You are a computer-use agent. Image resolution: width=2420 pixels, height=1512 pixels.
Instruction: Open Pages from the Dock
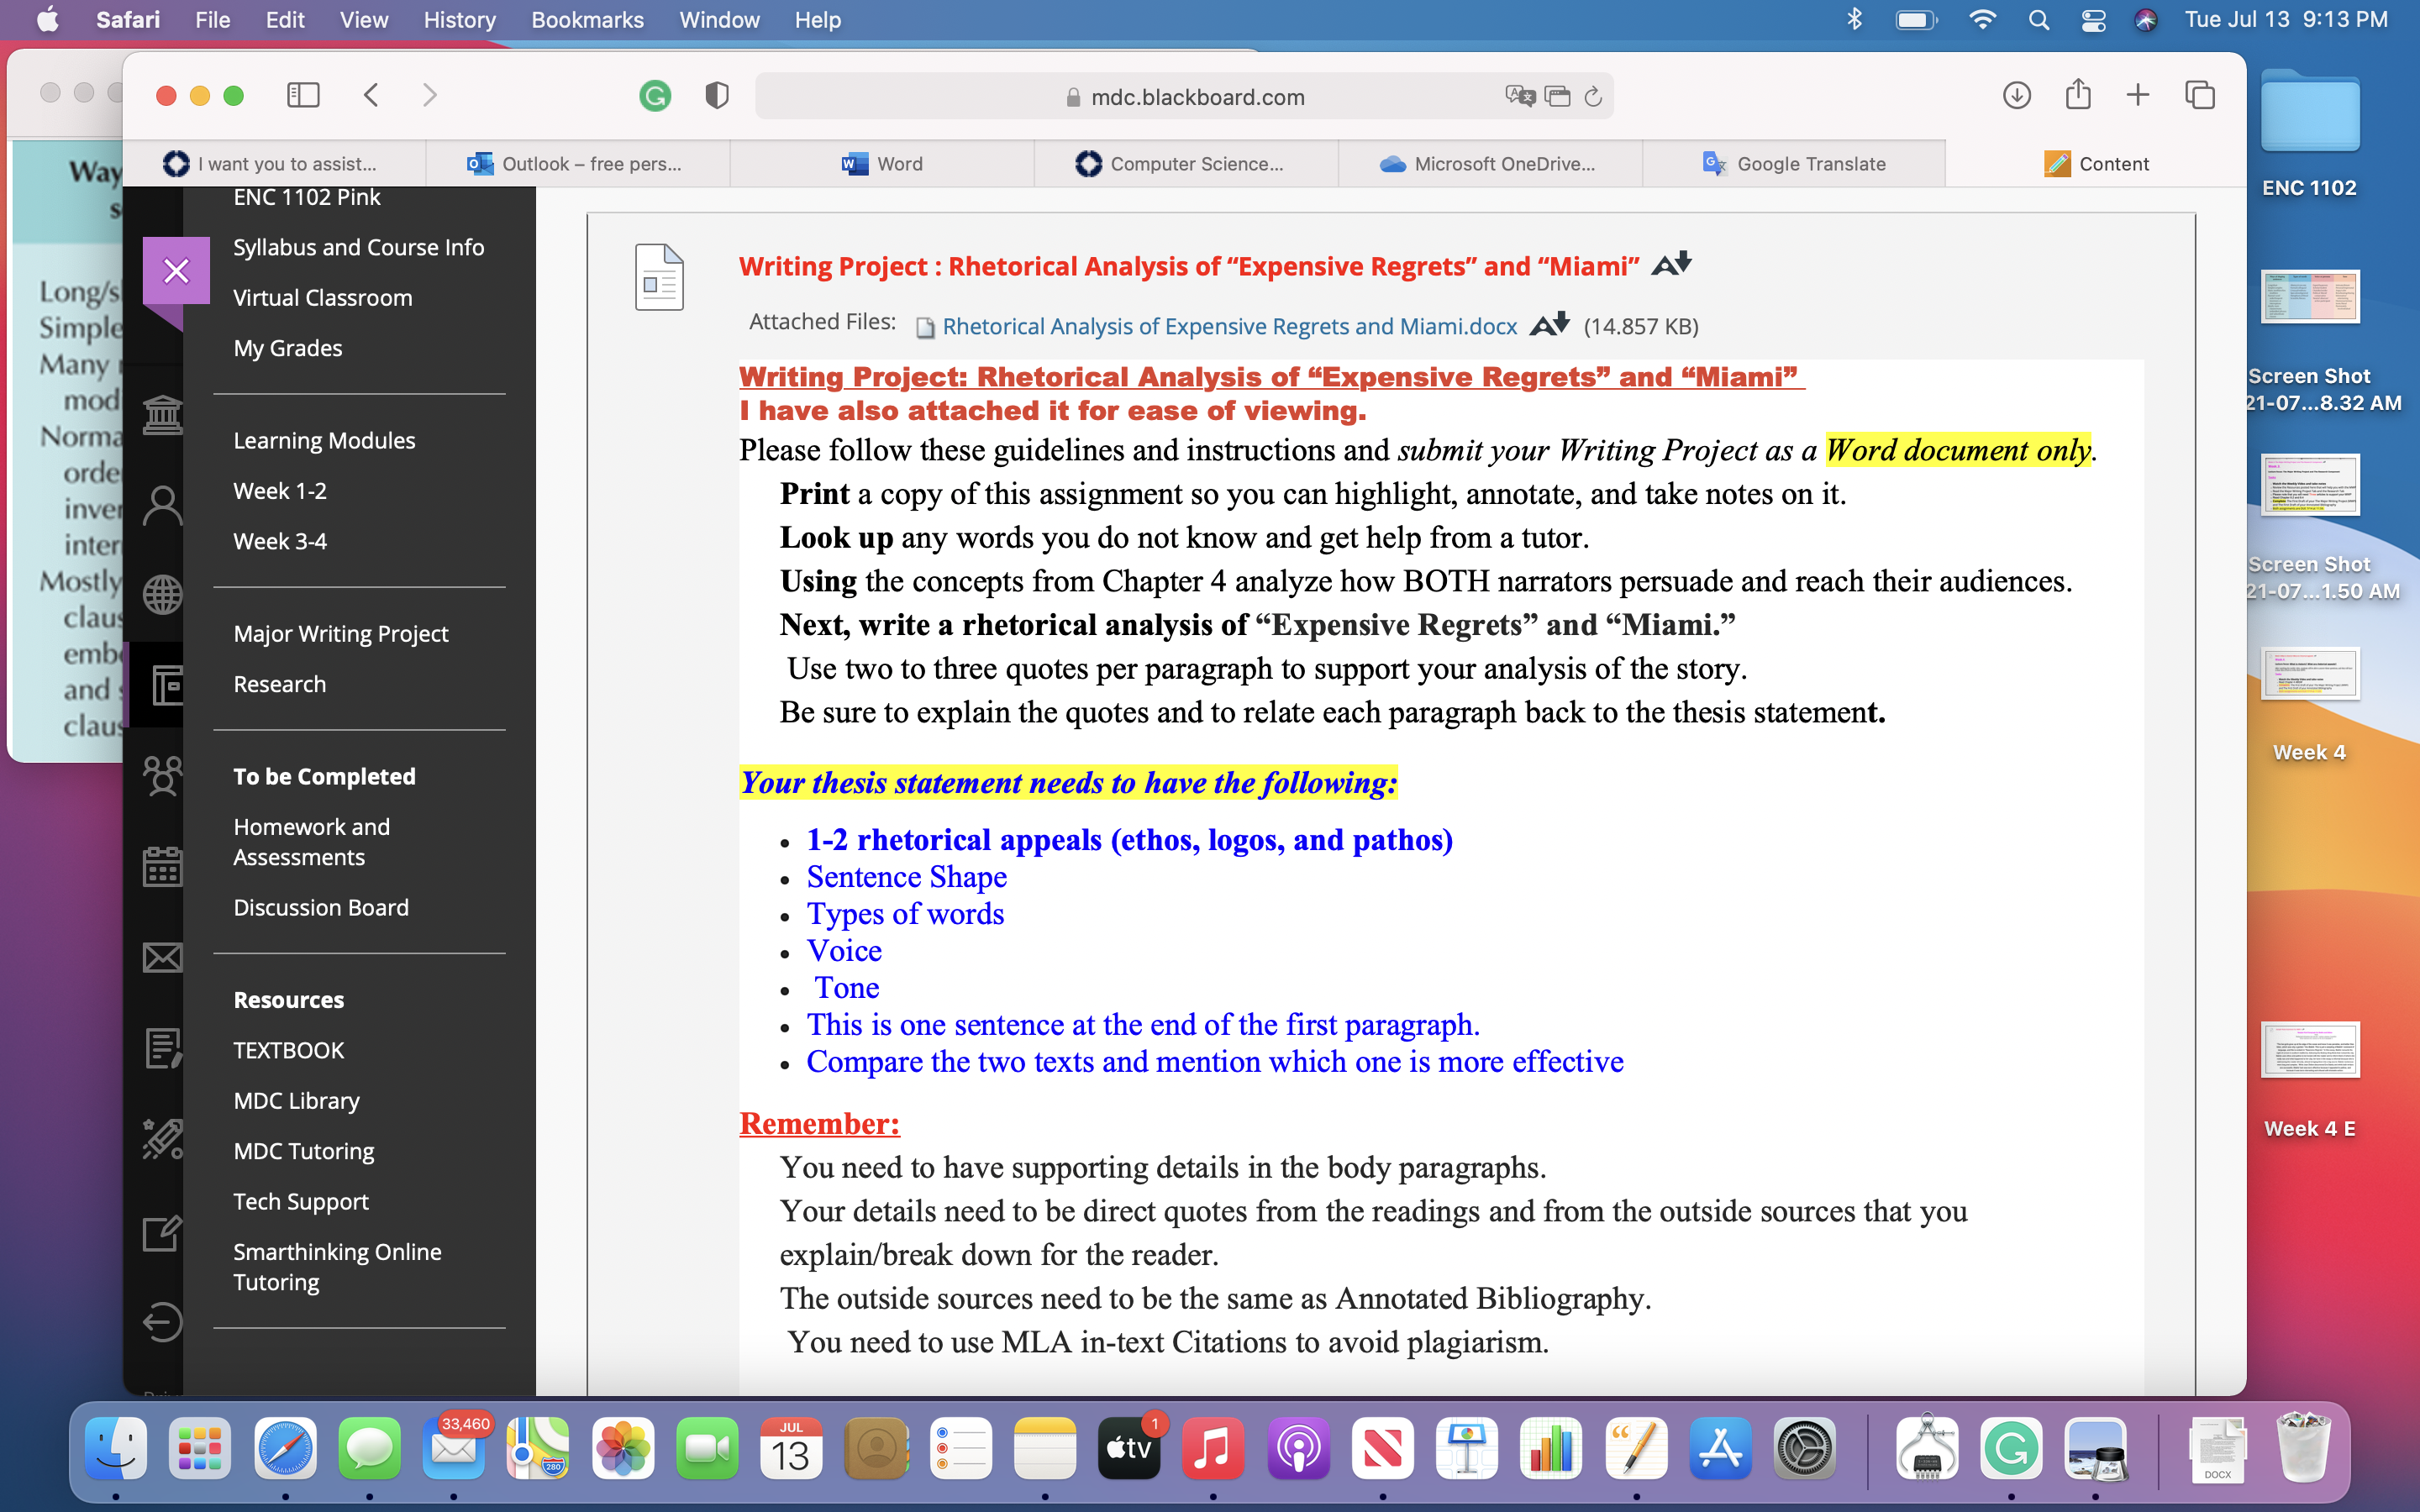click(1636, 1448)
